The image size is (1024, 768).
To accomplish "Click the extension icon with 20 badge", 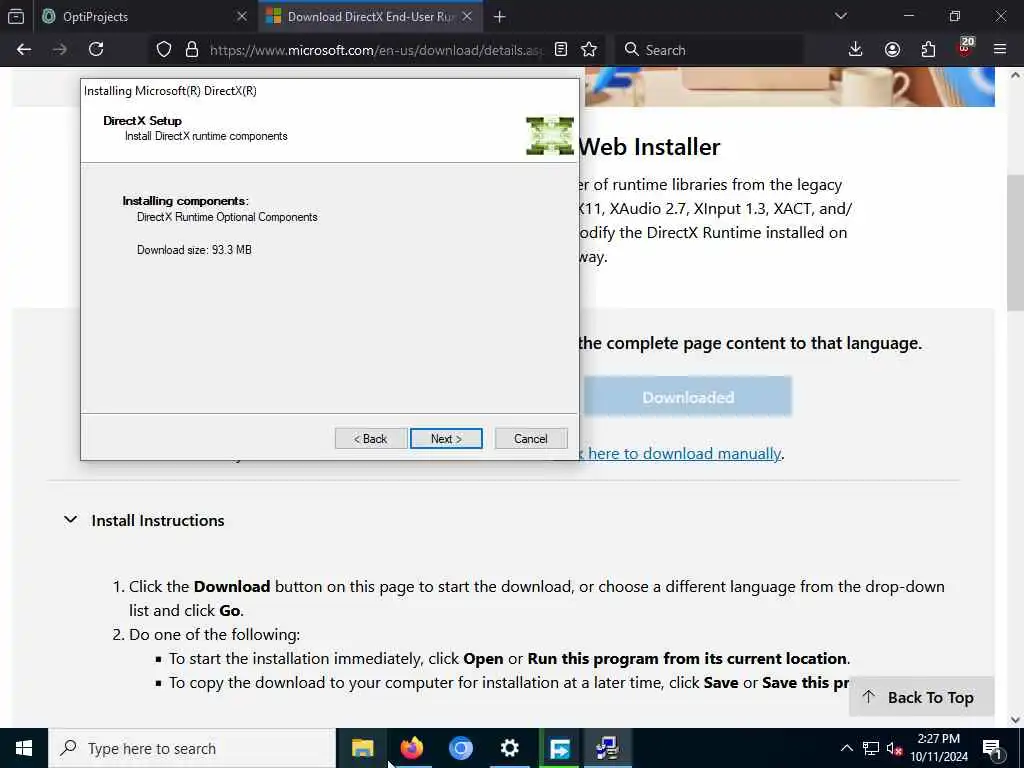I will coord(965,48).
